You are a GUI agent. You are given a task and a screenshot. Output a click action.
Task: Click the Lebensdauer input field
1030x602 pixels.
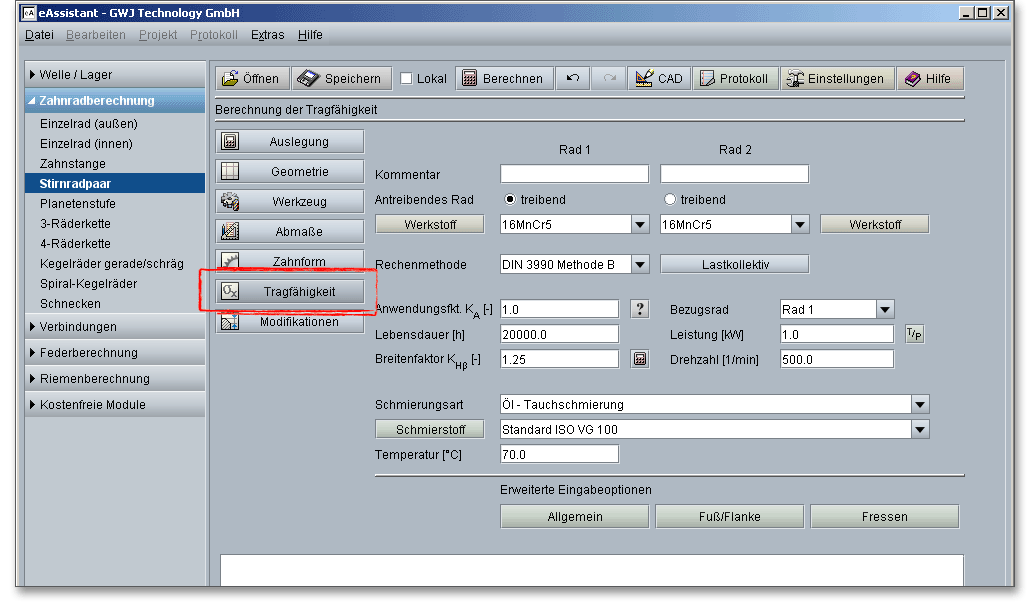pos(559,334)
